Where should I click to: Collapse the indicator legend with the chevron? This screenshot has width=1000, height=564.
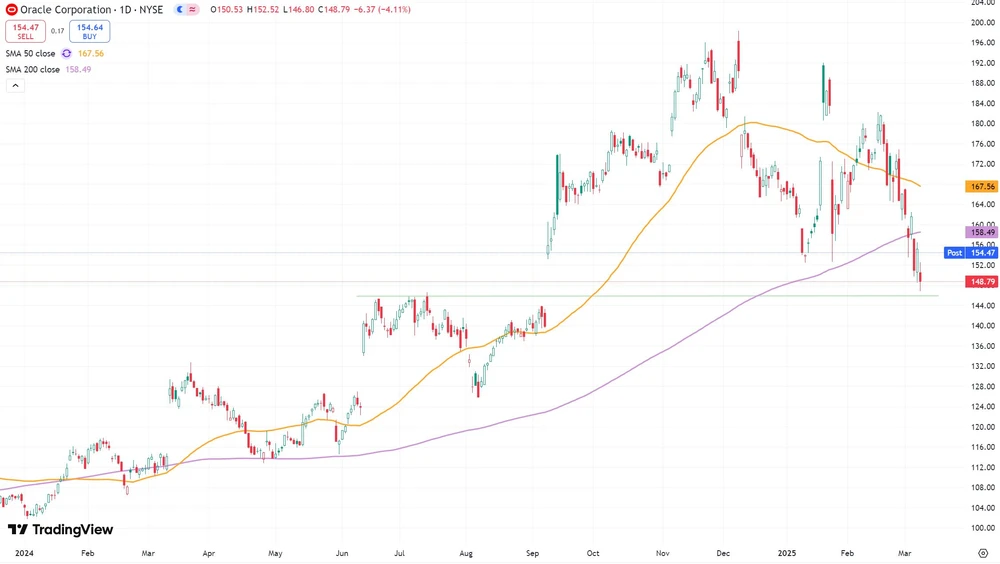point(15,85)
